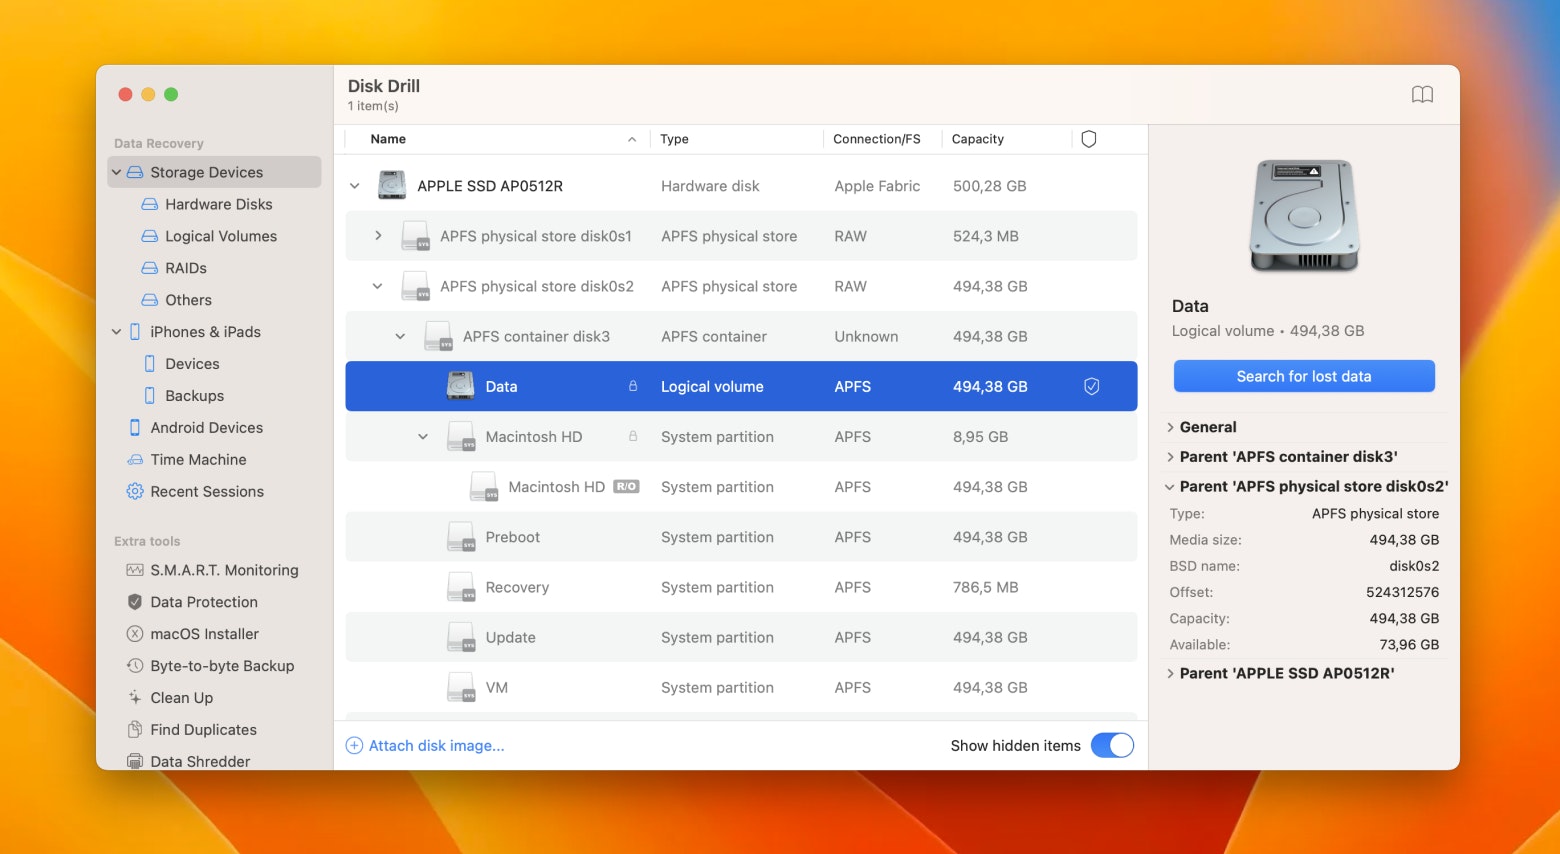The image size is (1560, 854).
Task: Expand Parent 'APFS container disk3' section
Action: (x=1170, y=457)
